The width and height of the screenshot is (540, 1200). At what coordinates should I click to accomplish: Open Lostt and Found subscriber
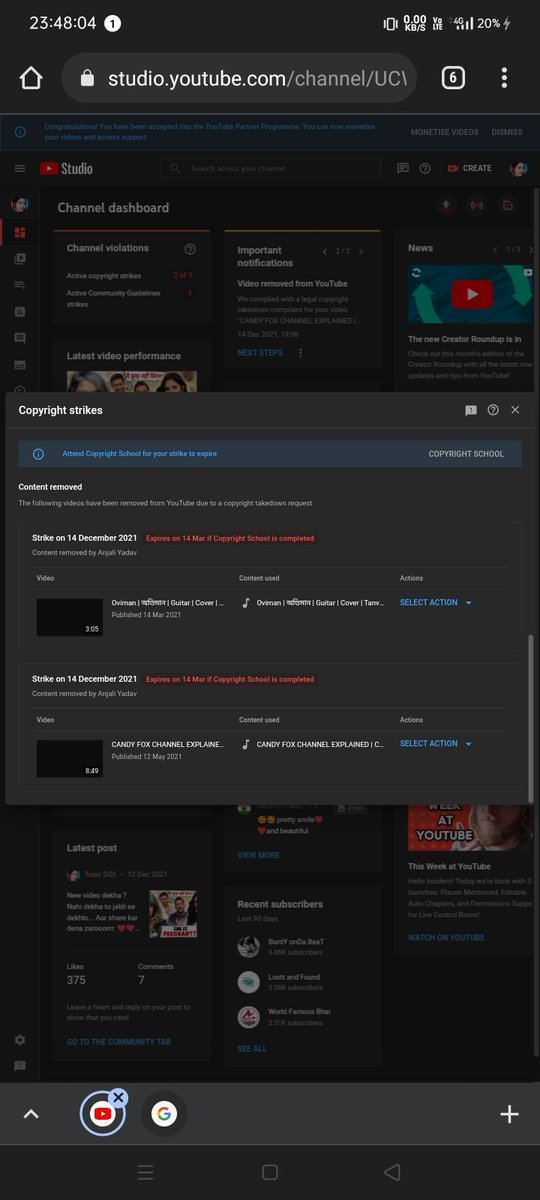coord(278,982)
